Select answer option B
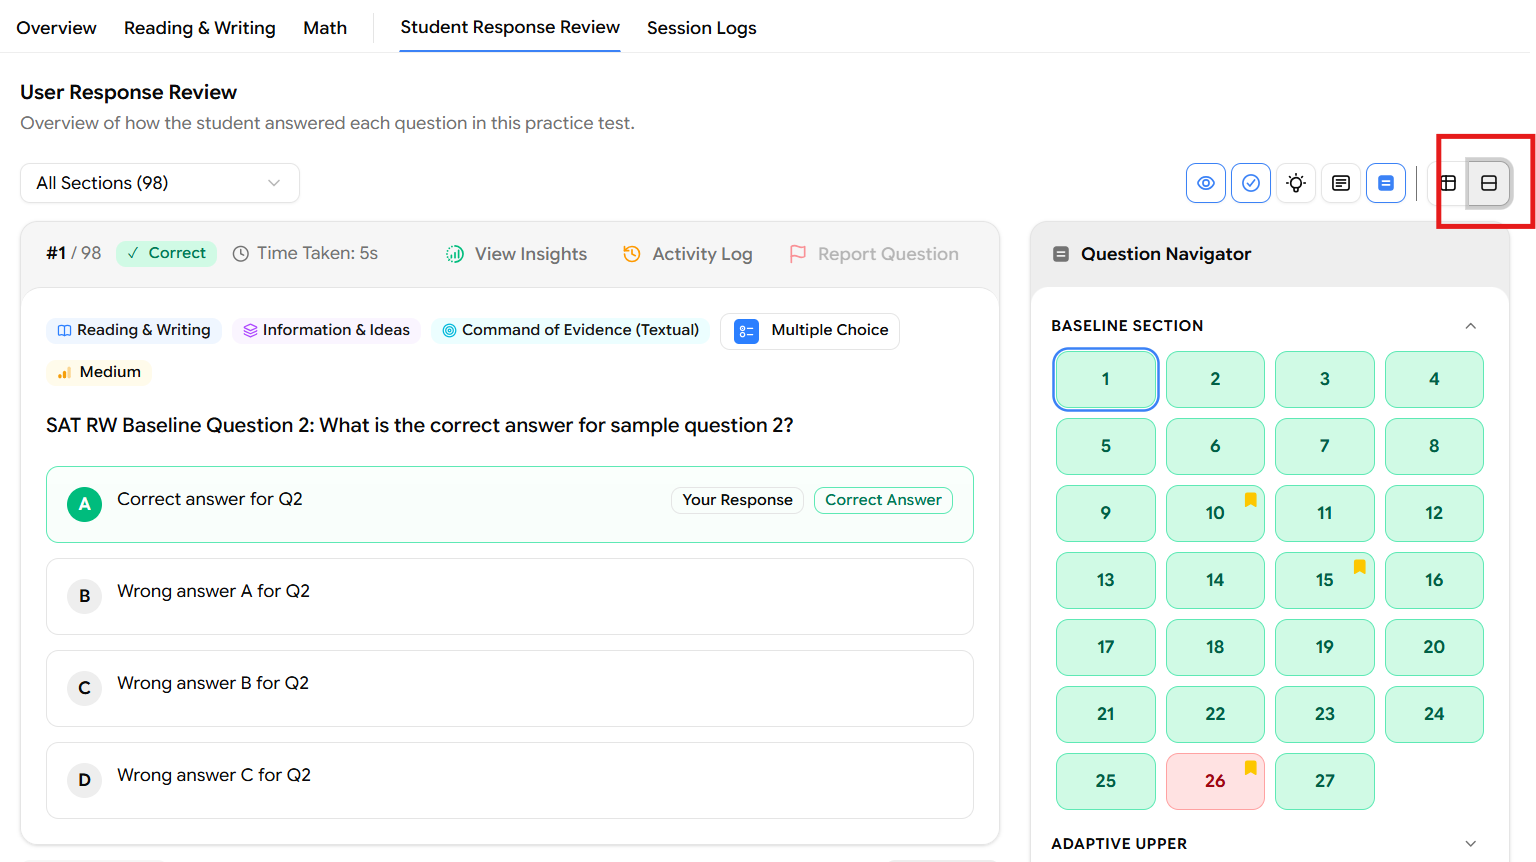The image size is (1536, 862). pyautogui.click(x=510, y=596)
